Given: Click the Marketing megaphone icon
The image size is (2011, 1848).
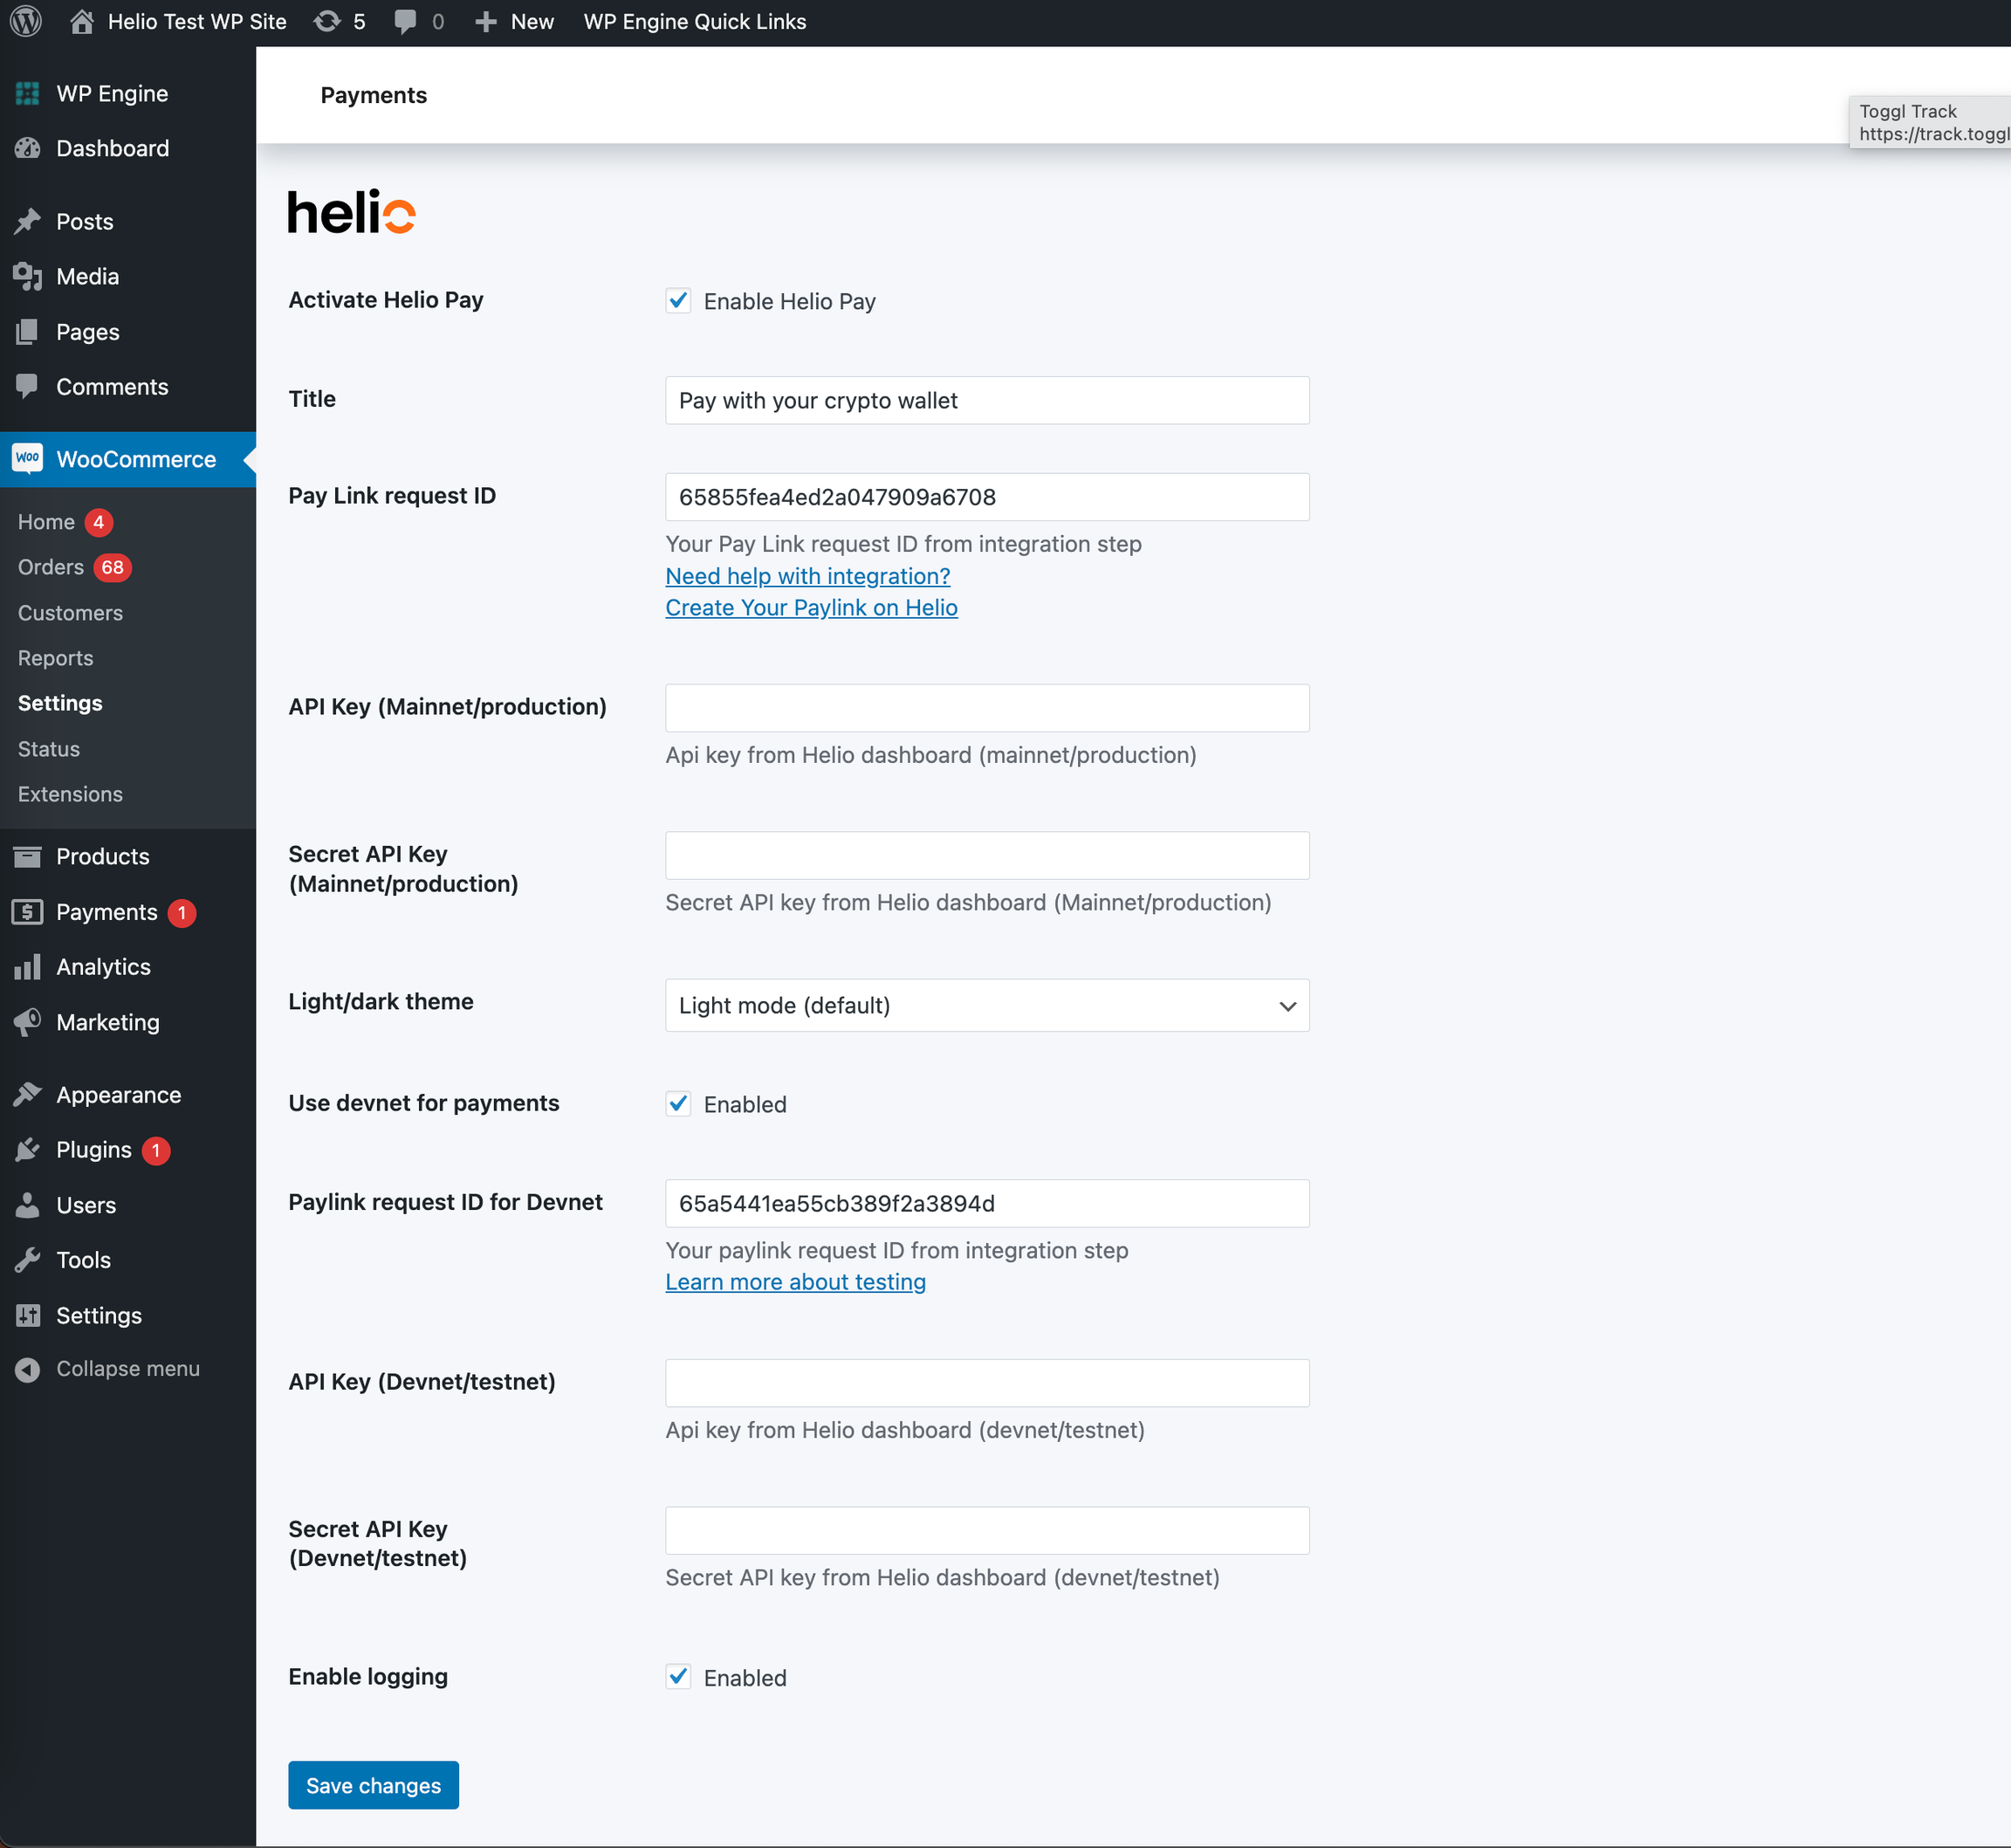Looking at the screenshot, I should [x=27, y=1022].
